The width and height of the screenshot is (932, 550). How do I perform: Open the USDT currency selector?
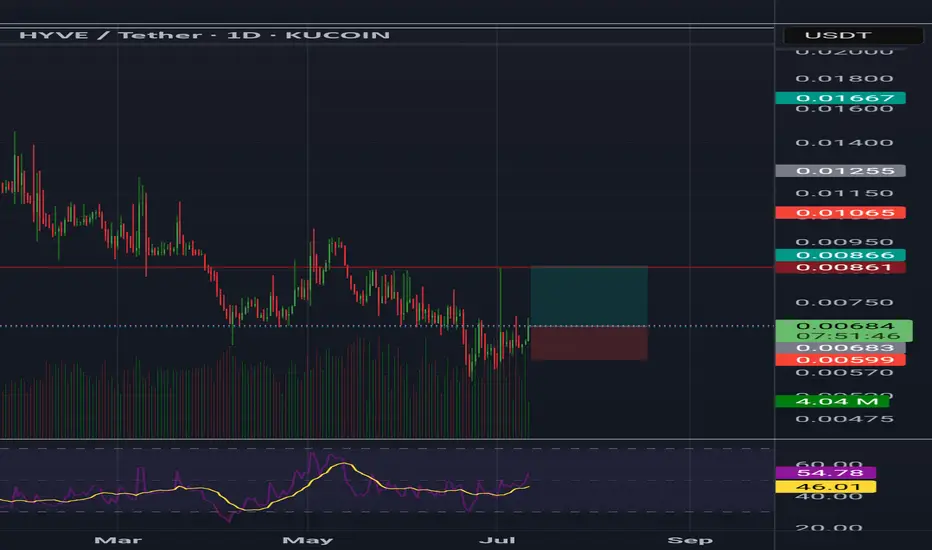[x=853, y=35]
